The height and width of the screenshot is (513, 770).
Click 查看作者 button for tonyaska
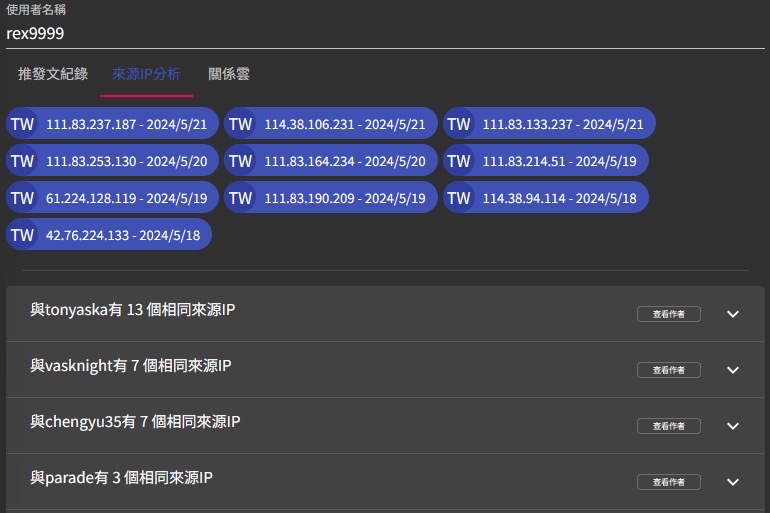point(669,314)
